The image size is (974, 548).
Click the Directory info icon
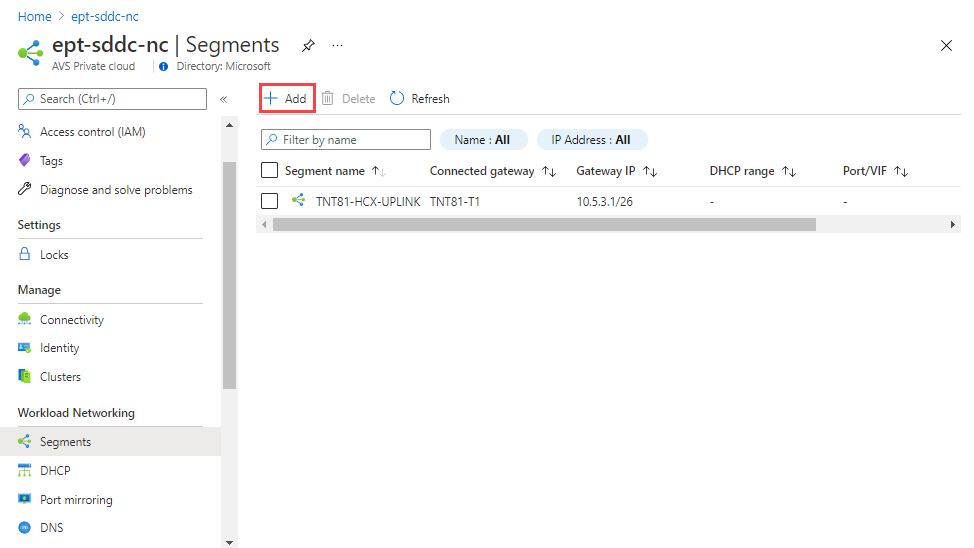[x=163, y=66]
